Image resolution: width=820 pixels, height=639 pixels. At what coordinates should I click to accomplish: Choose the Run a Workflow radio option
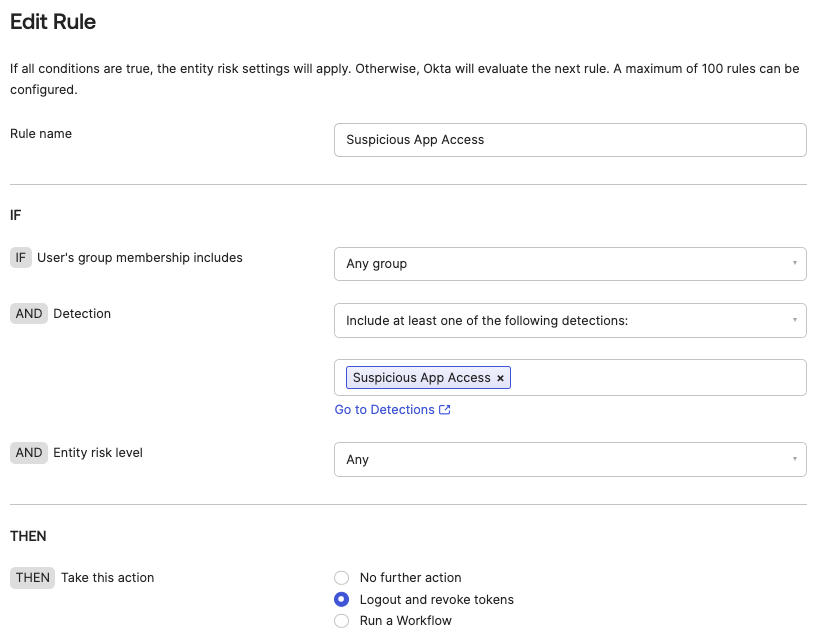342,621
